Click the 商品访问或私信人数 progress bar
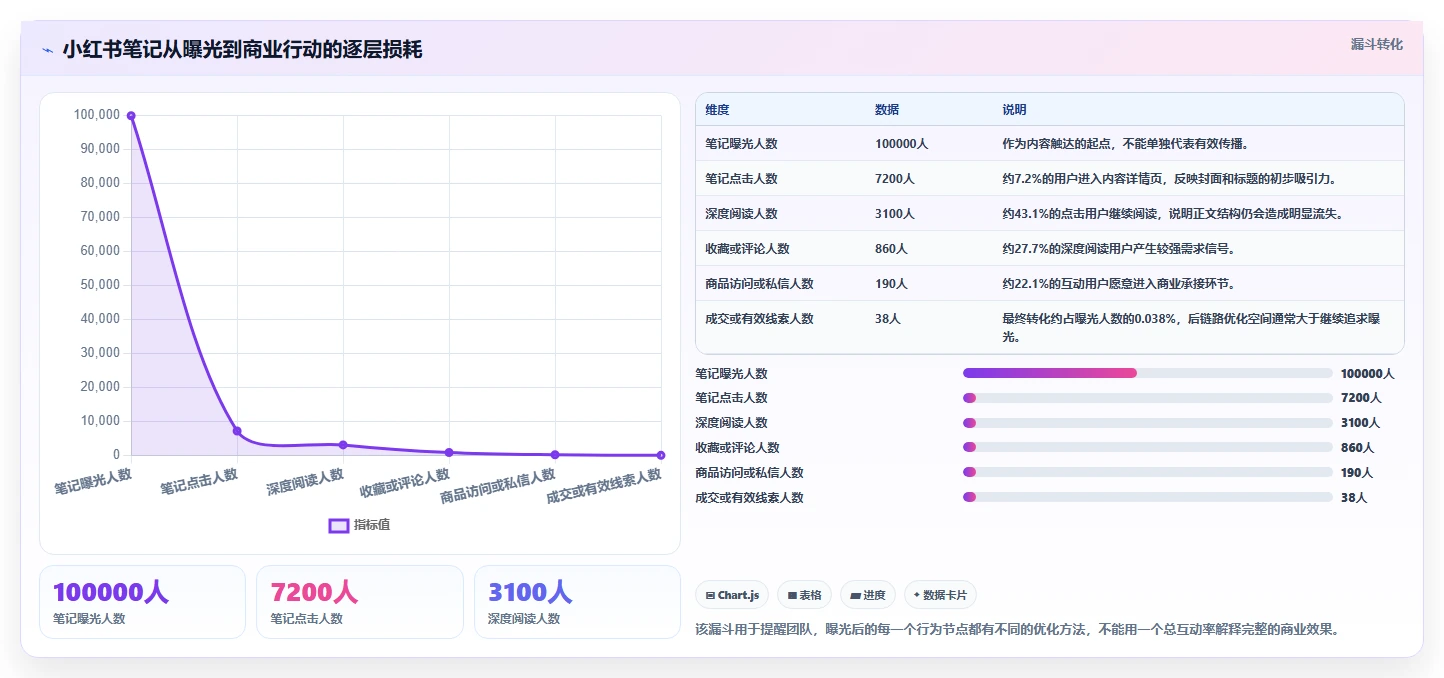The width and height of the screenshot is (1444, 678). pos(1147,472)
